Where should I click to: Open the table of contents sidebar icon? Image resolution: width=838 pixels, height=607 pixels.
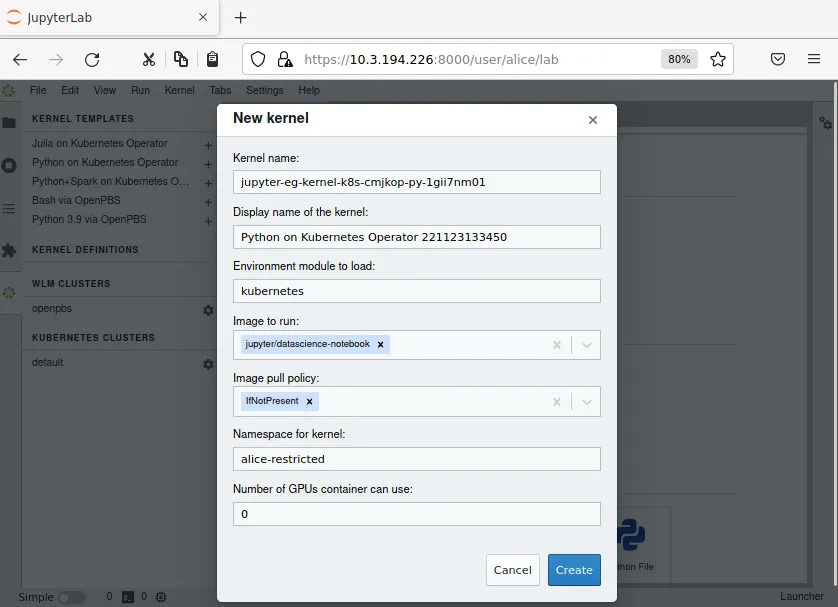pyautogui.click(x=9, y=208)
